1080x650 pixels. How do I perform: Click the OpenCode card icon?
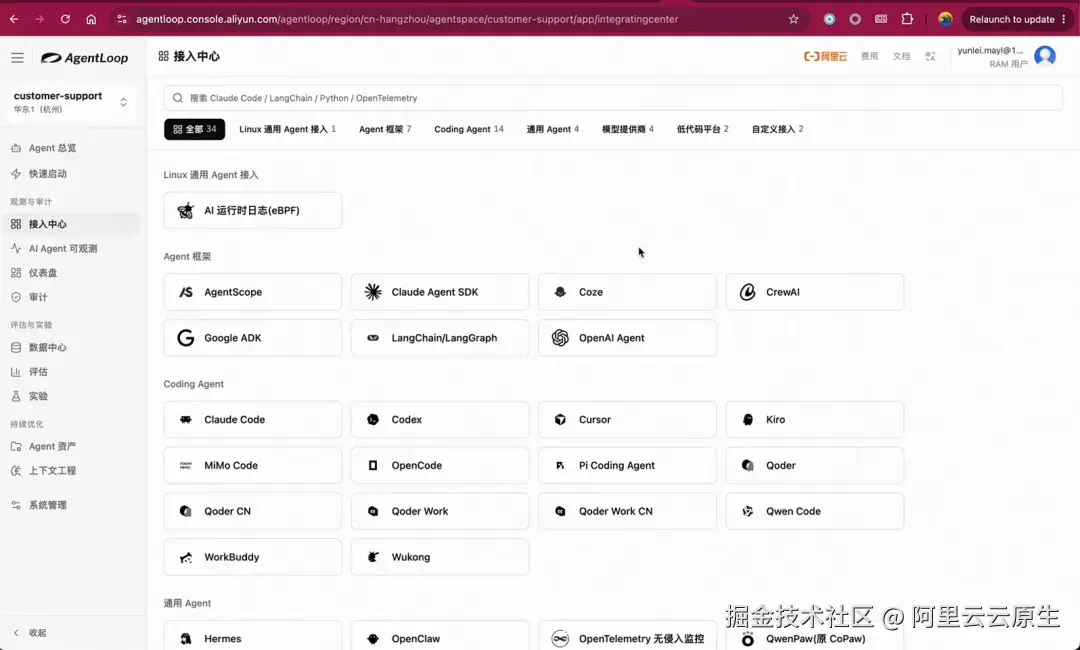point(373,465)
